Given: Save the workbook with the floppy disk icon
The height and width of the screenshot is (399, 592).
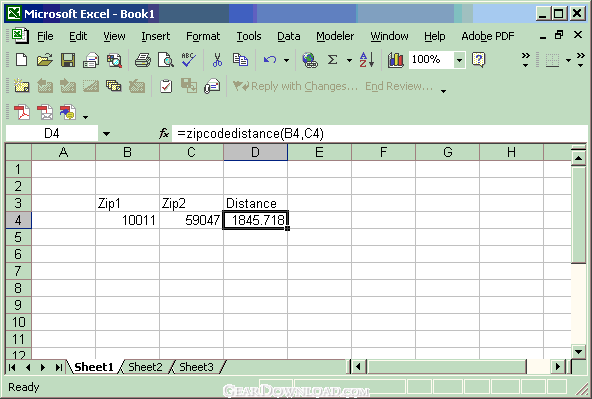Looking at the screenshot, I should pyautogui.click(x=68, y=60).
